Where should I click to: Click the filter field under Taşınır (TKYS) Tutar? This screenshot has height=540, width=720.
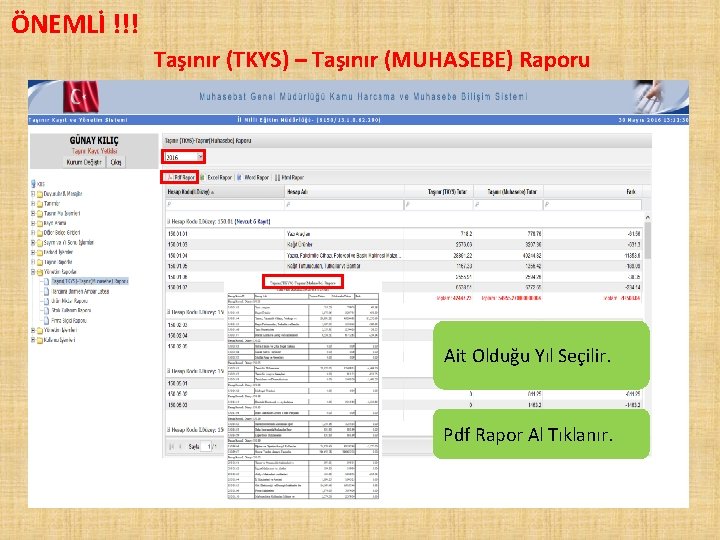439,204
